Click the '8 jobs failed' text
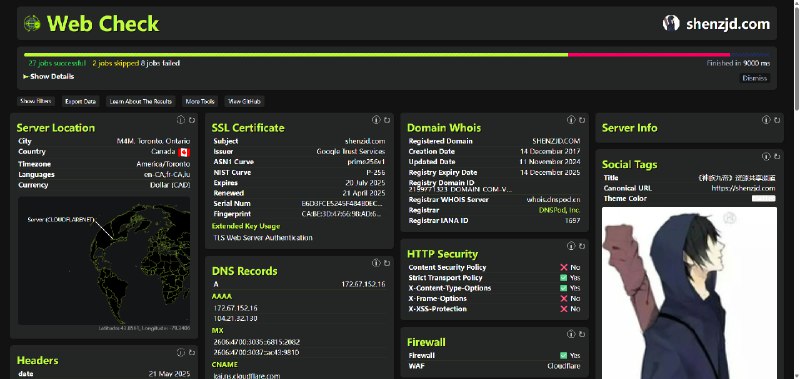The width and height of the screenshot is (800, 379). tap(160, 63)
